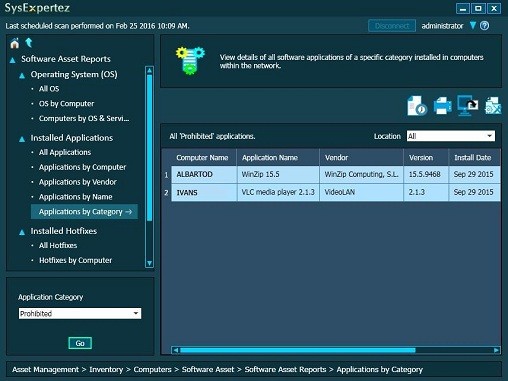Click the vertical tree scrollbar thumb
Viewport: 508px width, 381px height.
[149, 147]
